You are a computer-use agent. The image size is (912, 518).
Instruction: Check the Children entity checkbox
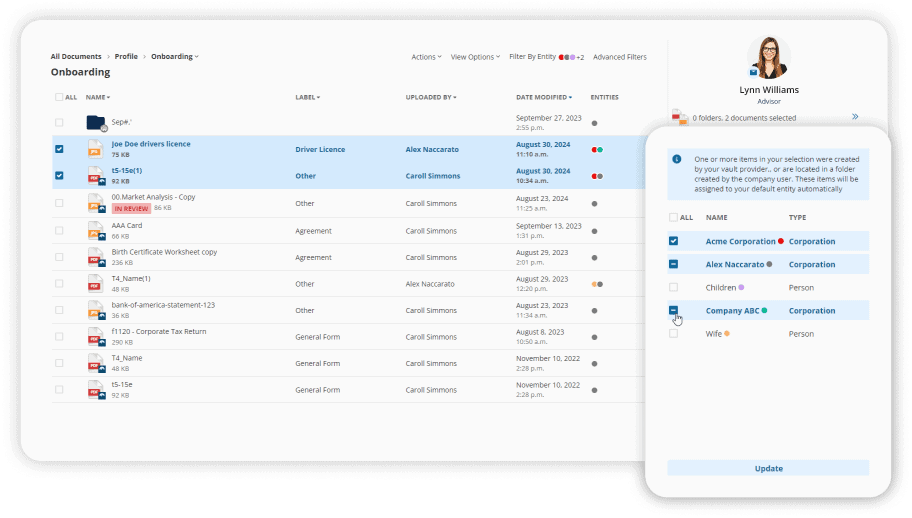pyautogui.click(x=674, y=287)
